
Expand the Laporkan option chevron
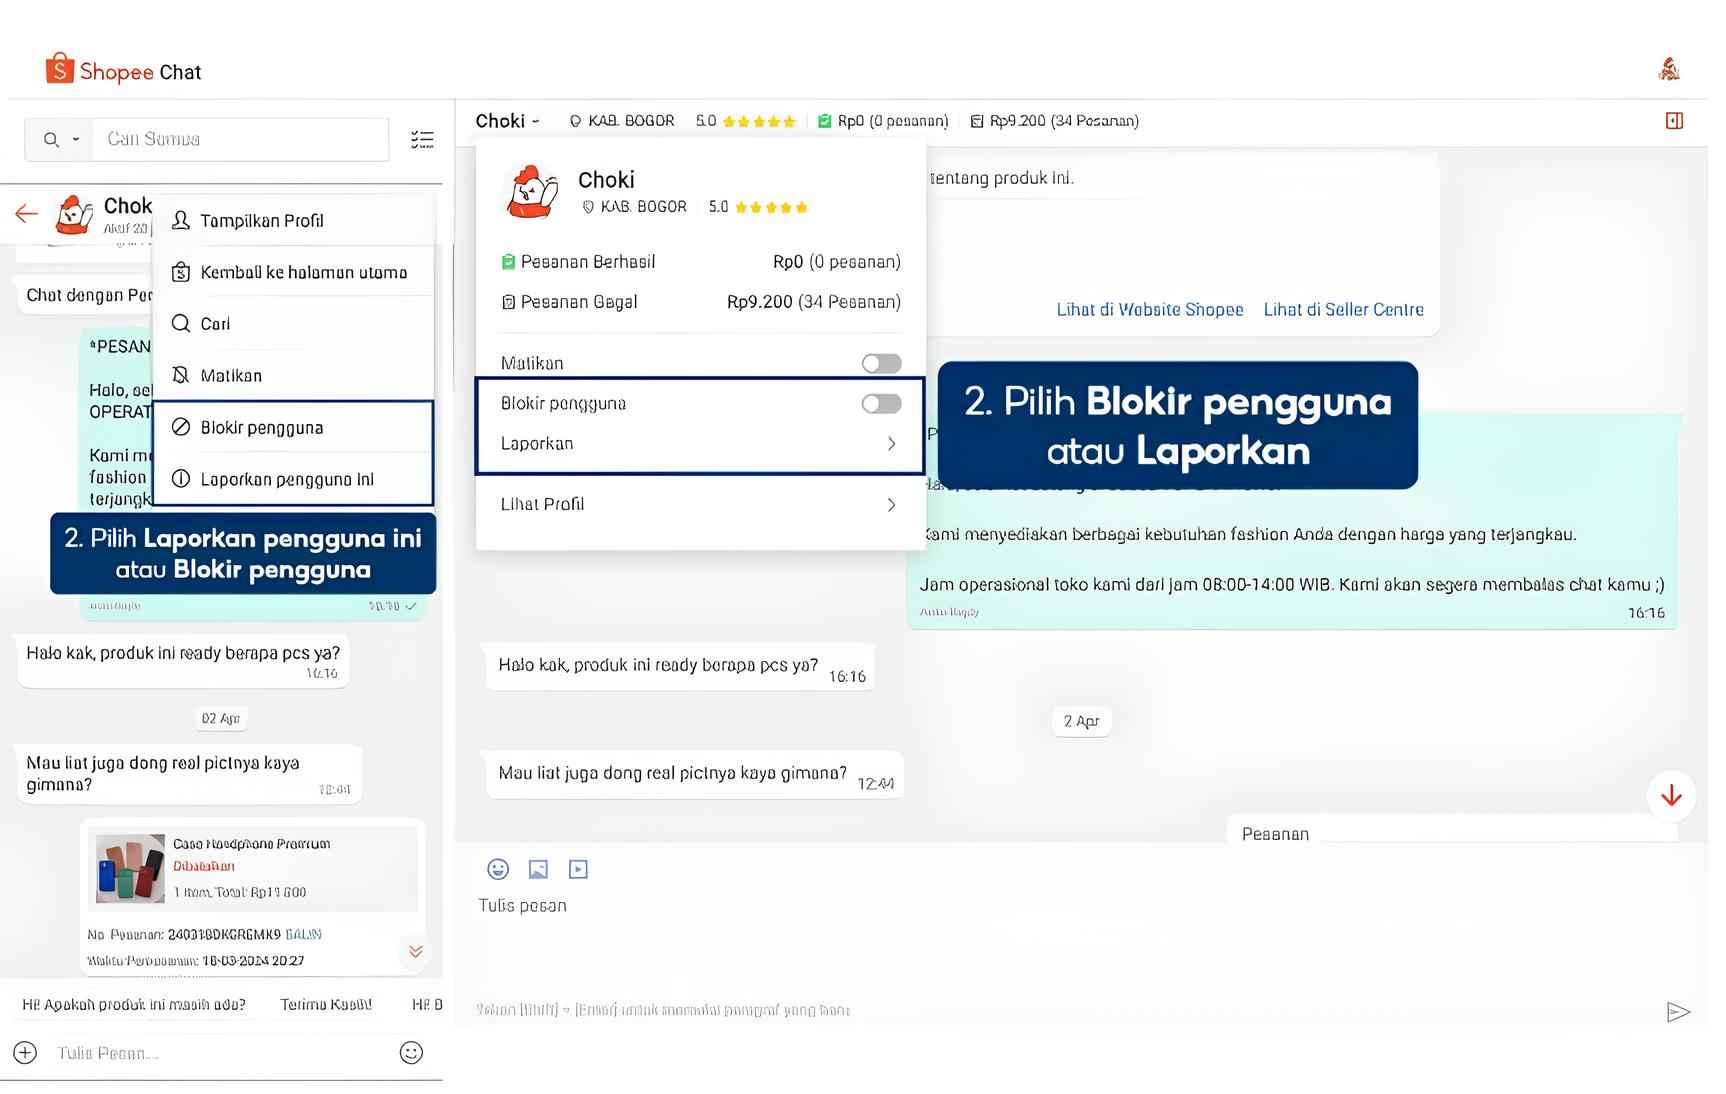tap(891, 444)
